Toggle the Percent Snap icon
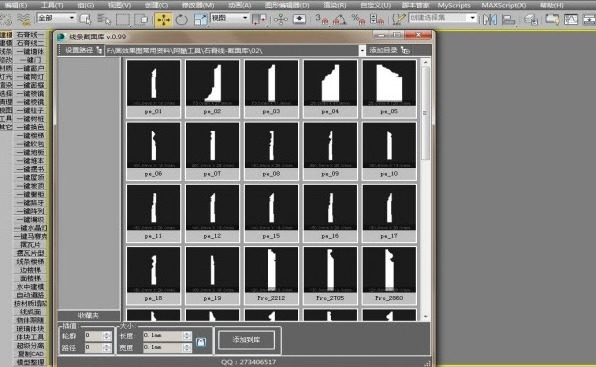 (357, 19)
